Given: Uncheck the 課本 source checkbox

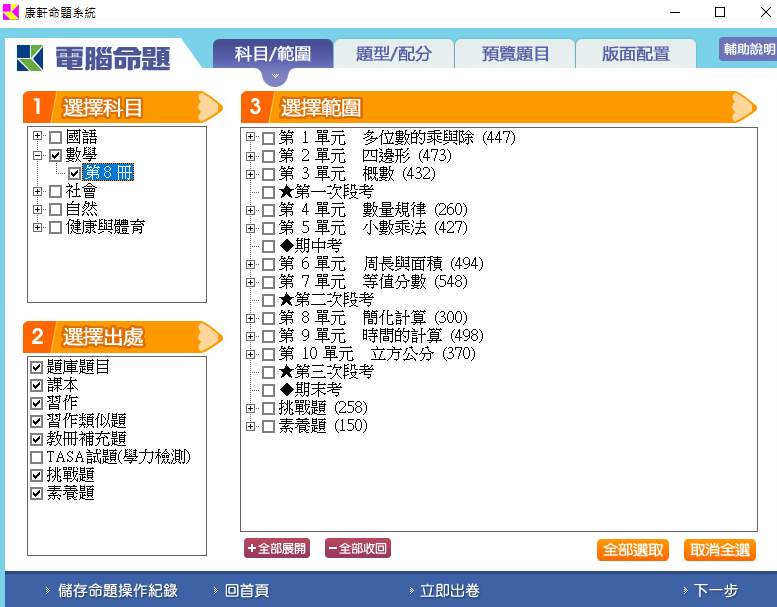Looking at the screenshot, I should 37,385.
